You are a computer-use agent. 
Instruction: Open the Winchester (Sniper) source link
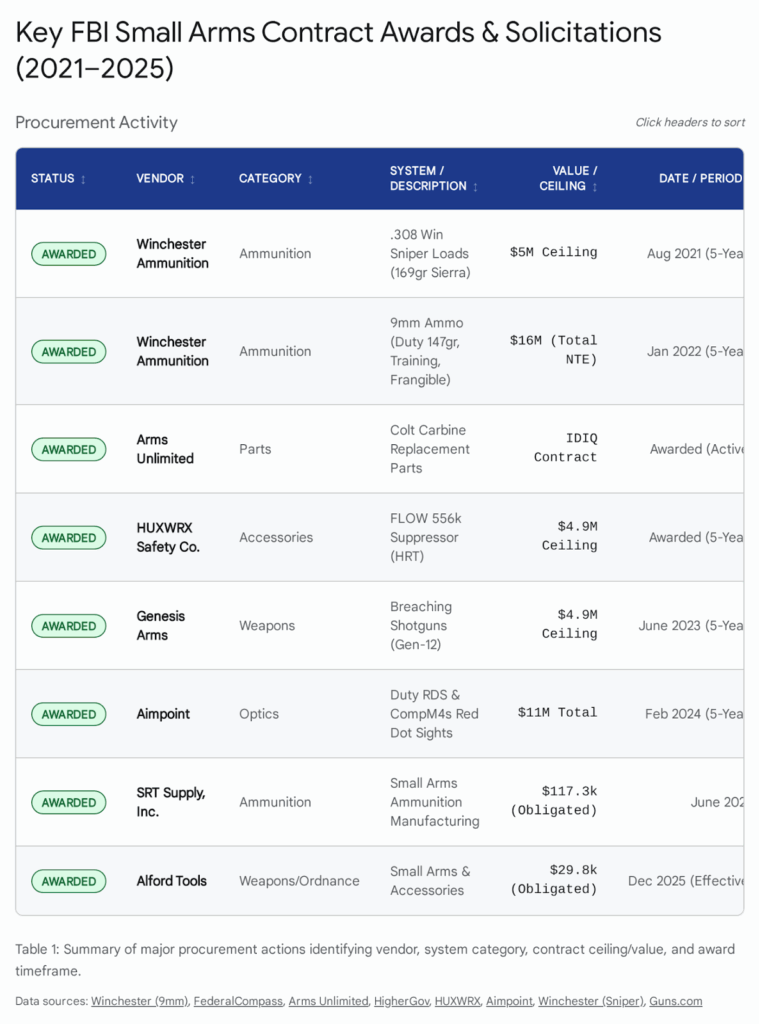(x=593, y=1001)
